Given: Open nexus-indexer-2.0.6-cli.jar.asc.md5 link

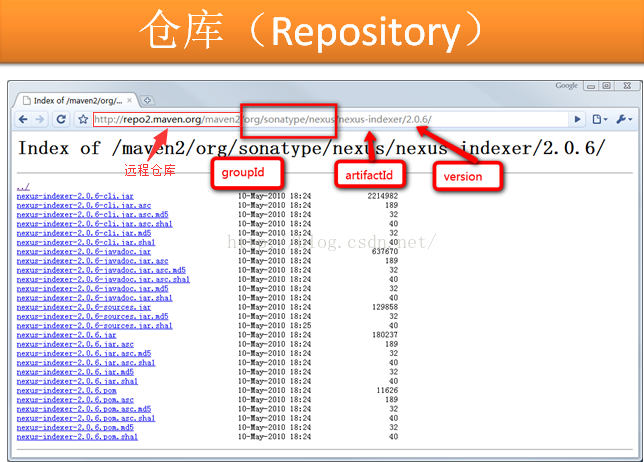Looking at the screenshot, I should tap(92, 214).
